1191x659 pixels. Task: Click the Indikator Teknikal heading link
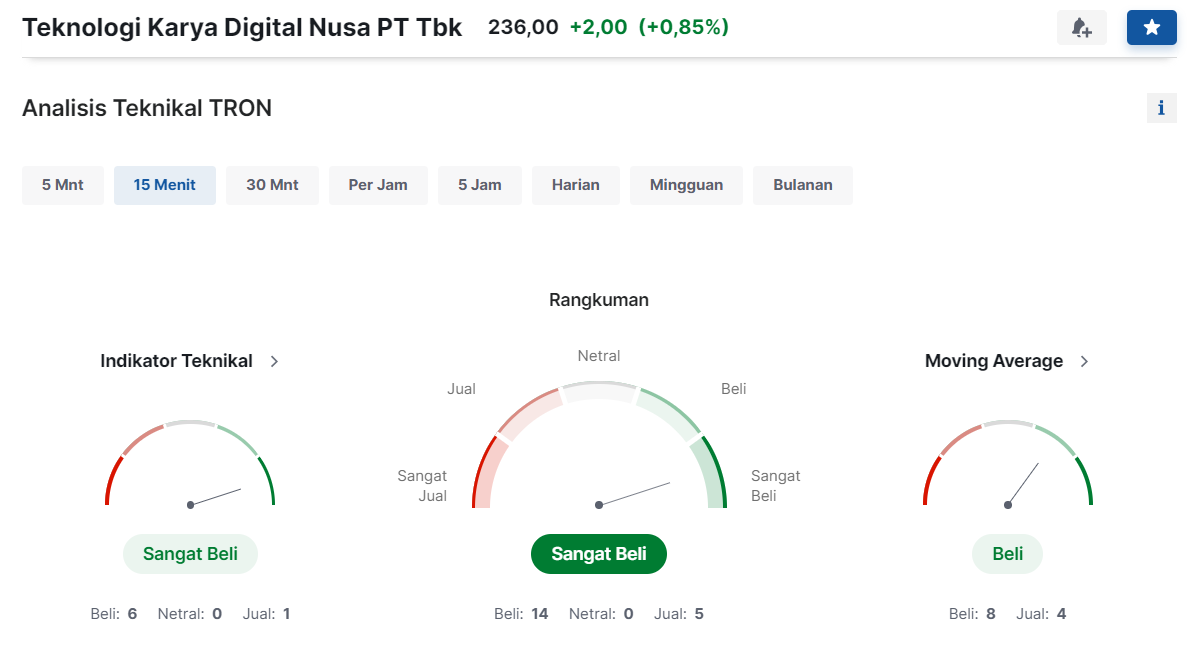click(x=176, y=361)
